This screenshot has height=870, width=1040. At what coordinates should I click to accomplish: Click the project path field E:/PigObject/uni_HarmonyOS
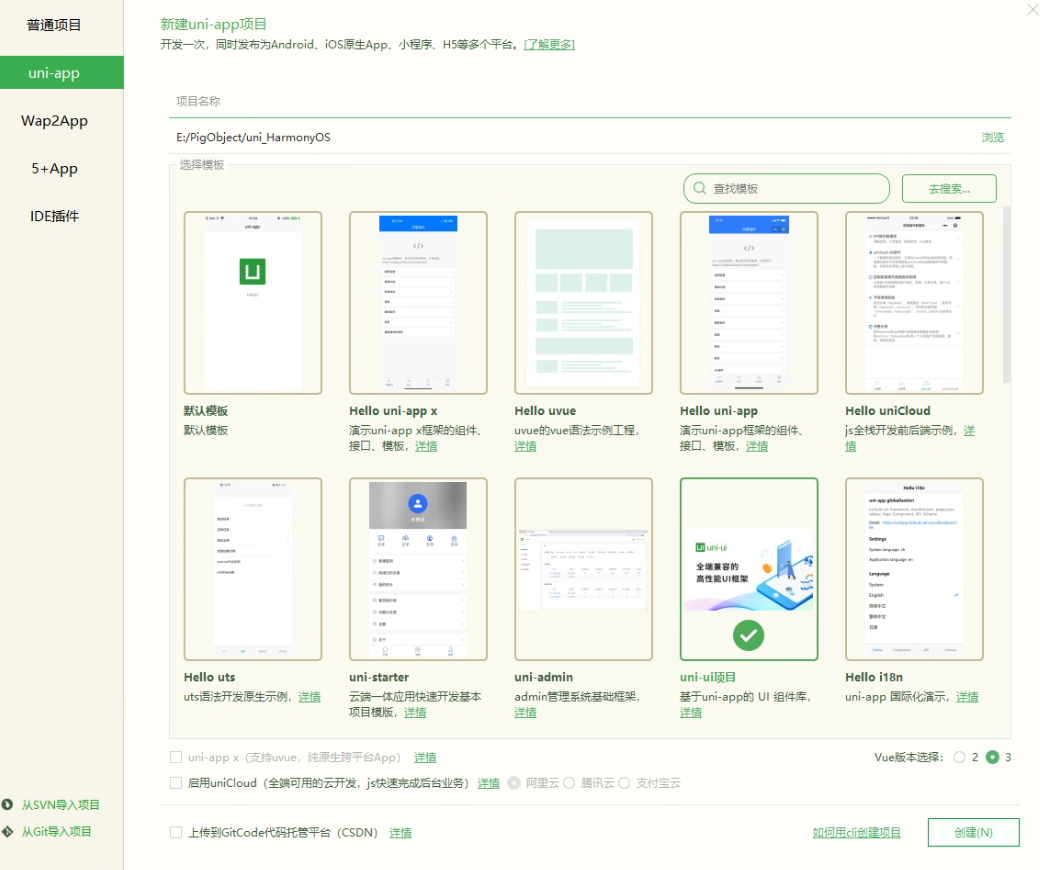570,137
